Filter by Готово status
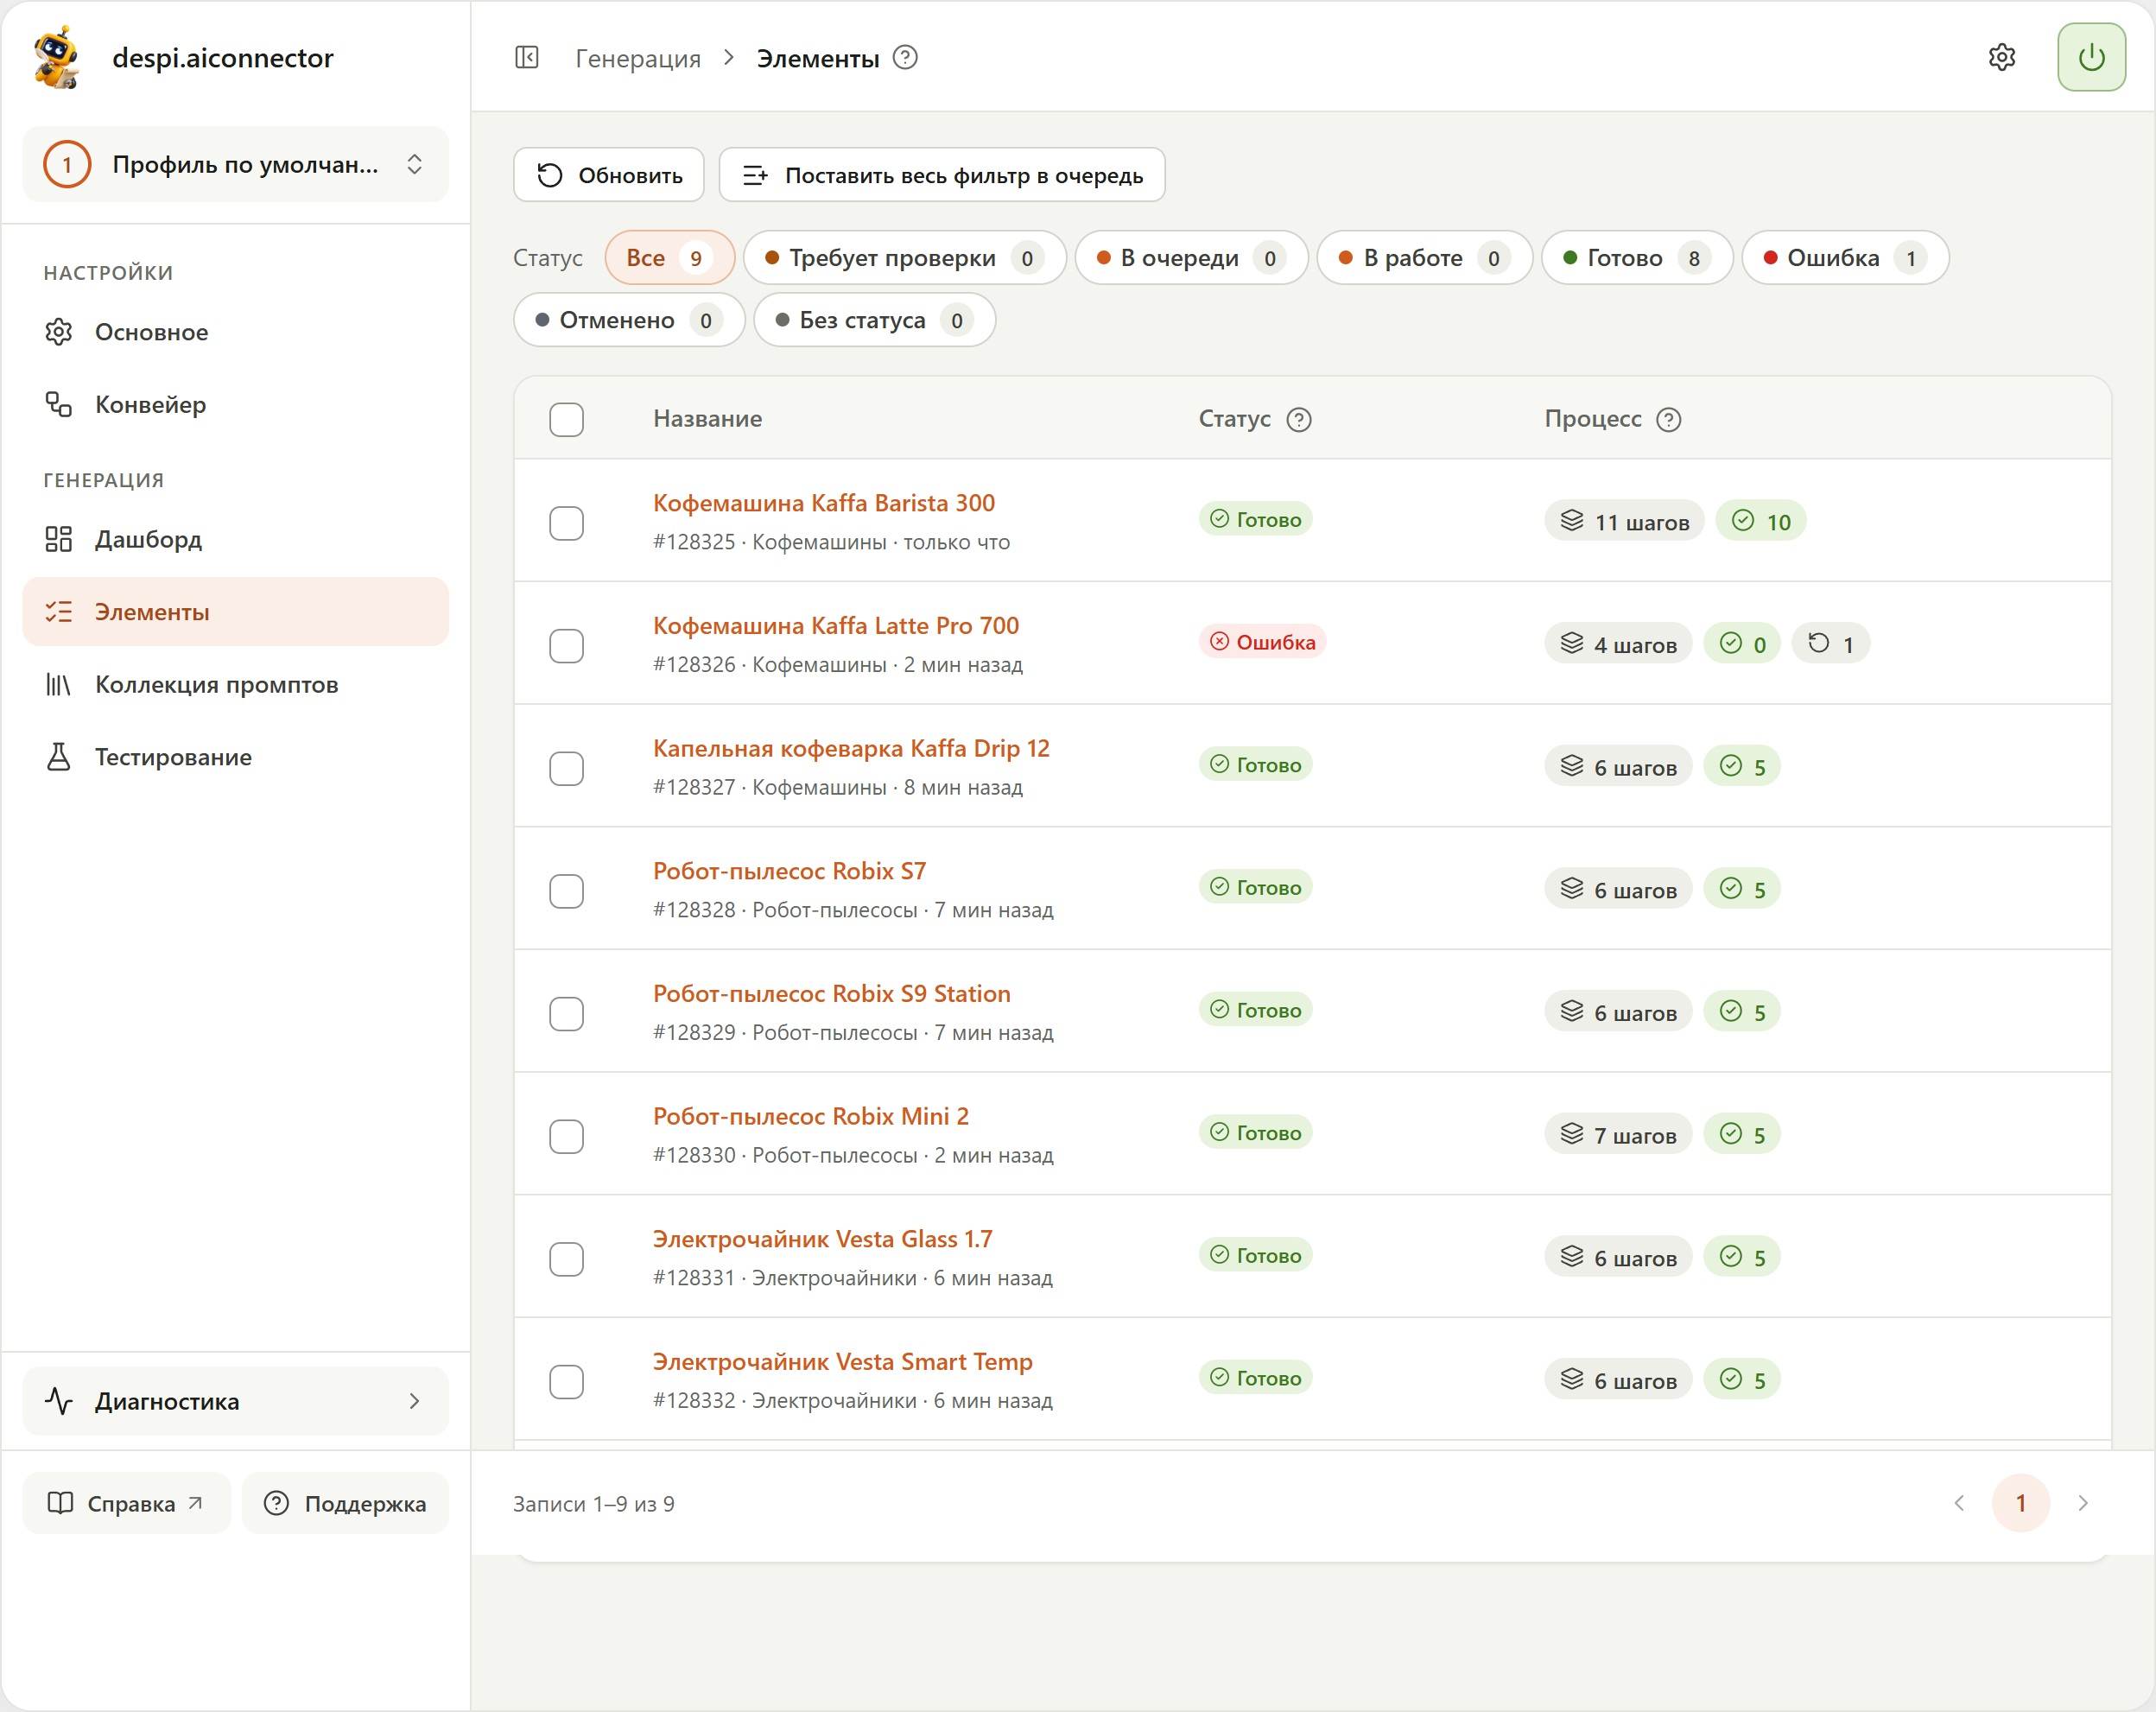The height and width of the screenshot is (1712, 2156). pos(1636,258)
